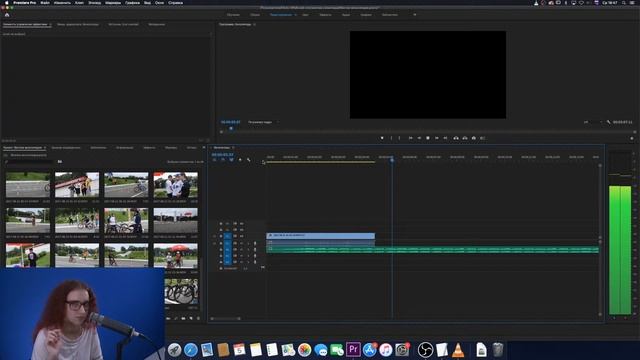Enable voice-over record on A1 track

[255, 243]
